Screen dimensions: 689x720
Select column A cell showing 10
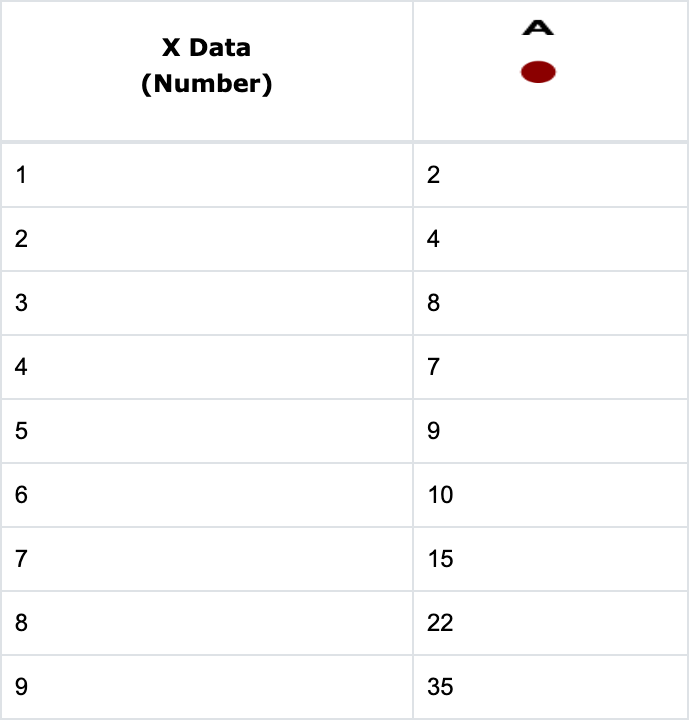tap(550, 495)
